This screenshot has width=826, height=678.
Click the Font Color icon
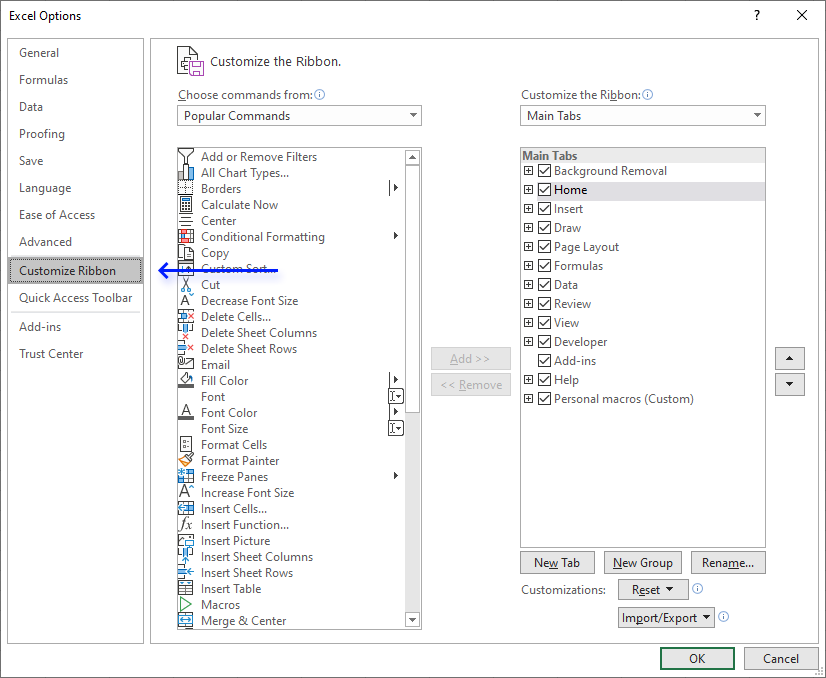point(185,412)
